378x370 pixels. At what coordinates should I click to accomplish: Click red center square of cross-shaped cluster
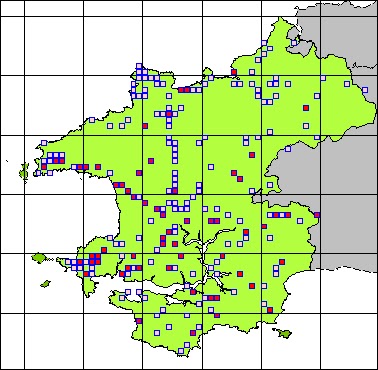(x=169, y=114)
